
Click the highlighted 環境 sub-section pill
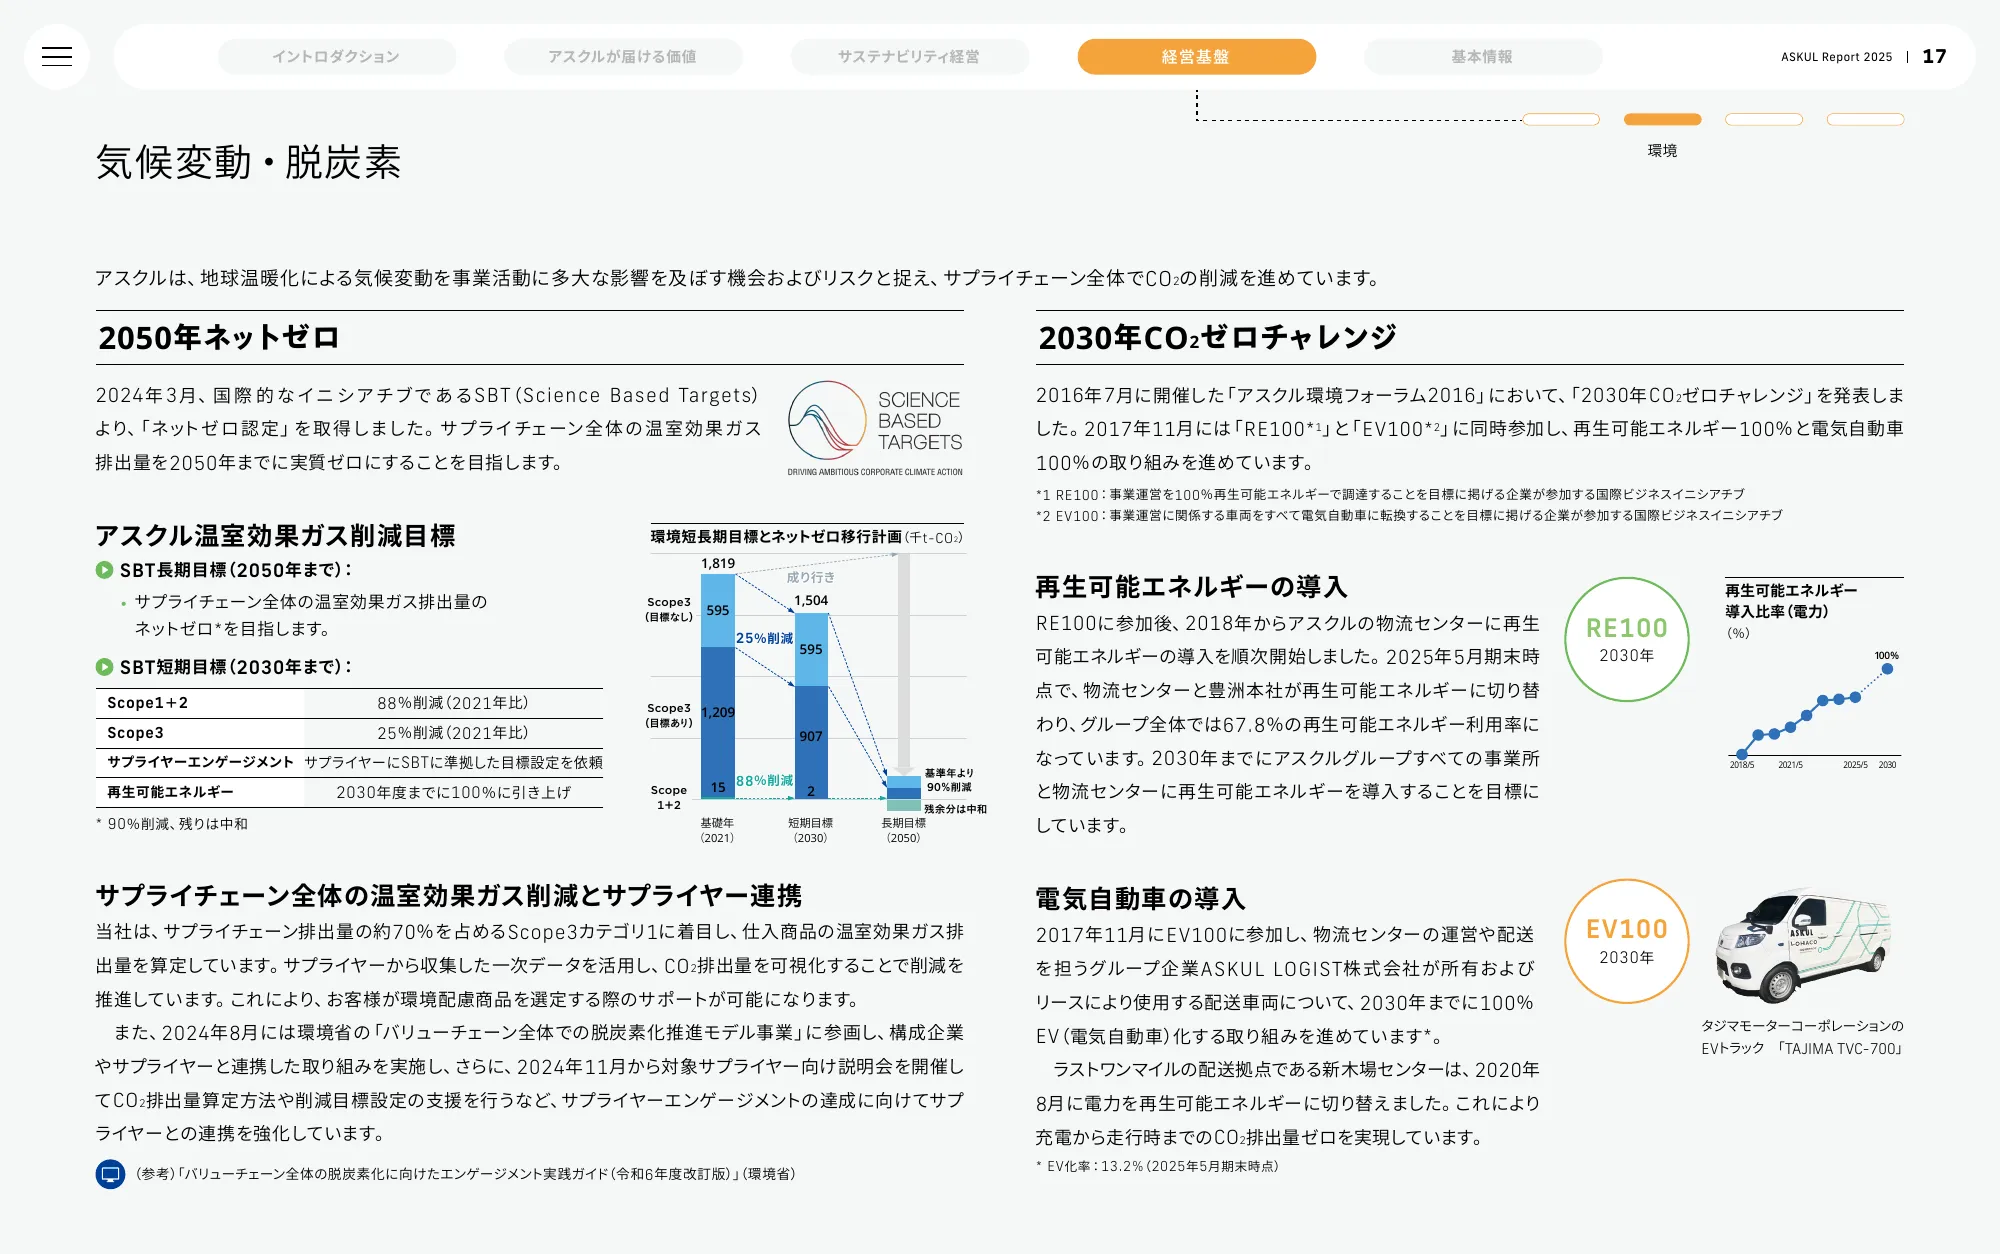point(1662,120)
